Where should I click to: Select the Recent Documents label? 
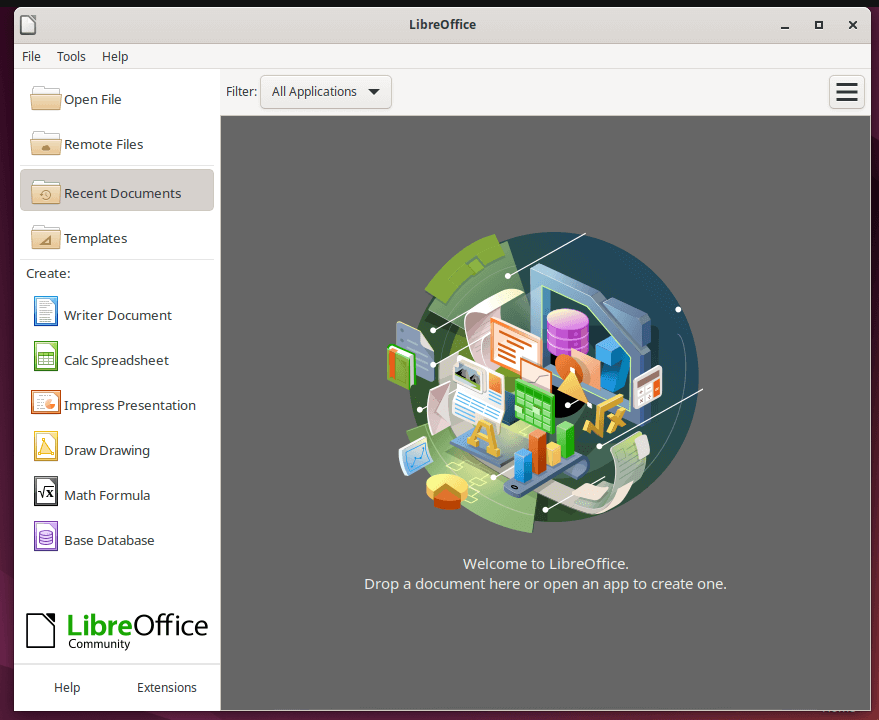[122, 193]
